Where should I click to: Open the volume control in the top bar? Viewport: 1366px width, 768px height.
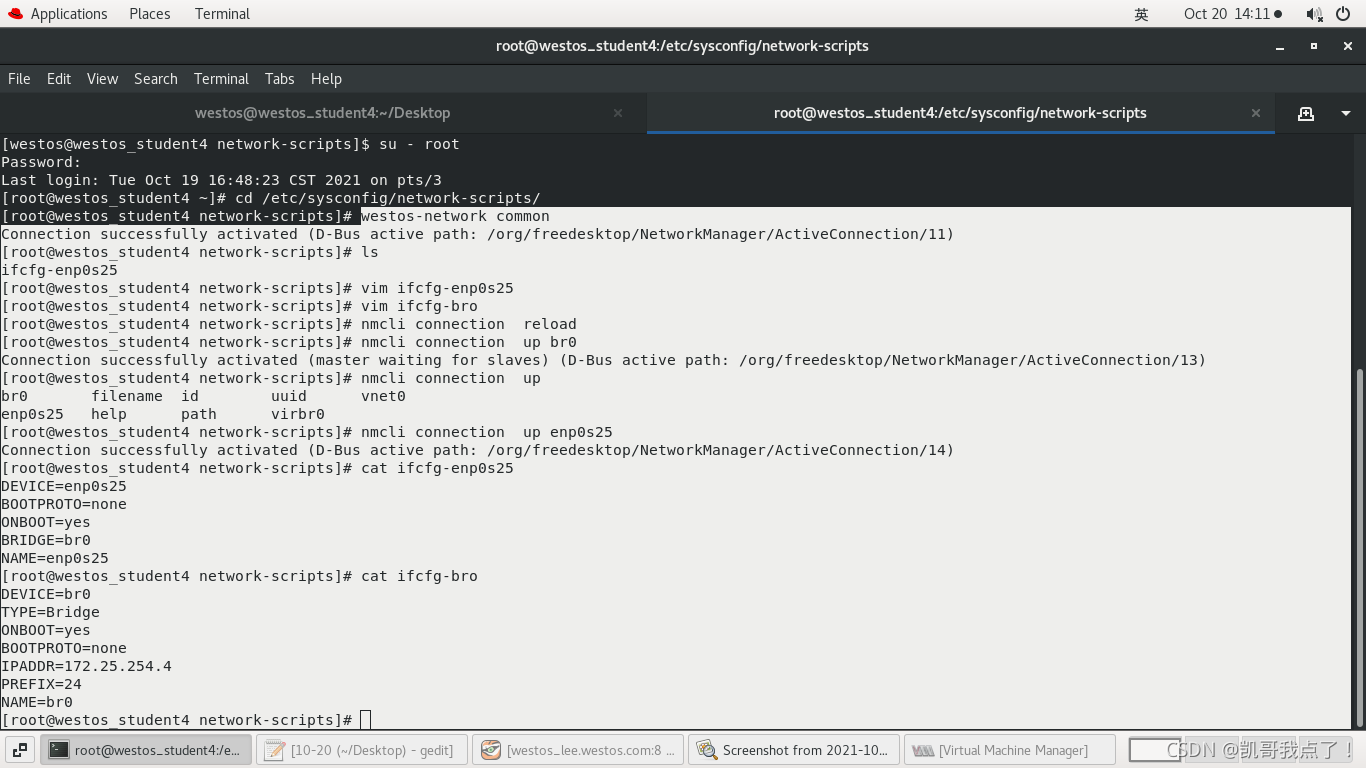point(1314,13)
